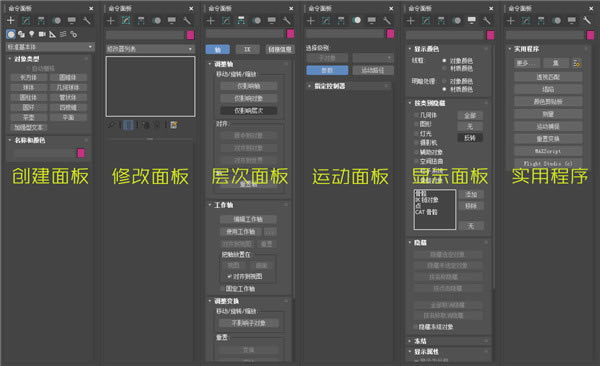The image size is (600, 366).
Task: Click the Display monitor icon in the Hierarchy panel
Action: click(x=272, y=20)
